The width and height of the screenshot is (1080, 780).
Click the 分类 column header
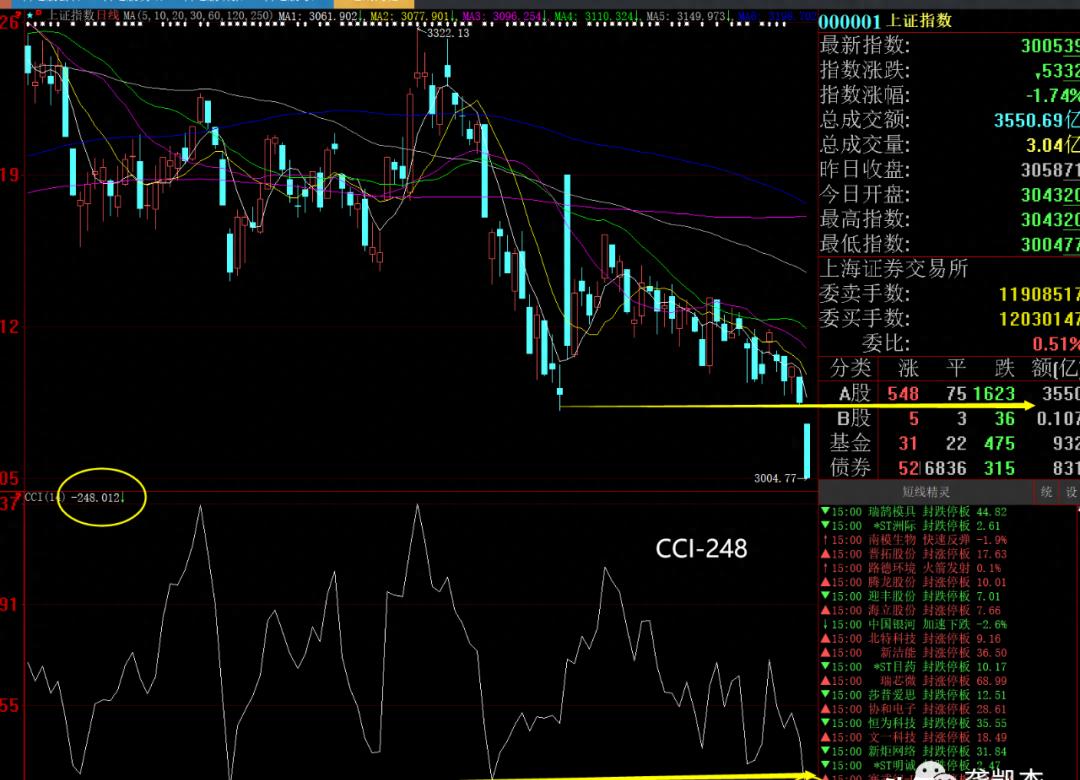click(851, 369)
